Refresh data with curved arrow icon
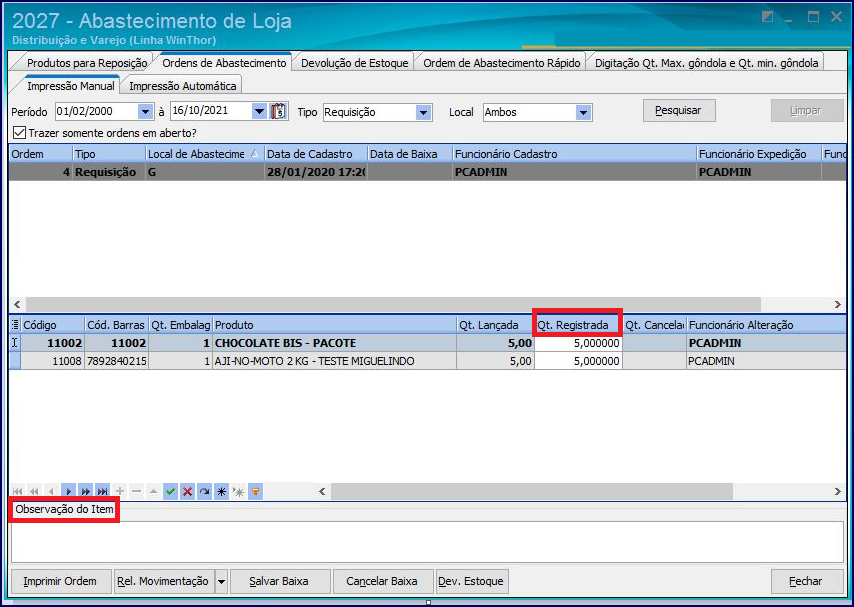The width and height of the screenshot is (854, 607). (204, 491)
